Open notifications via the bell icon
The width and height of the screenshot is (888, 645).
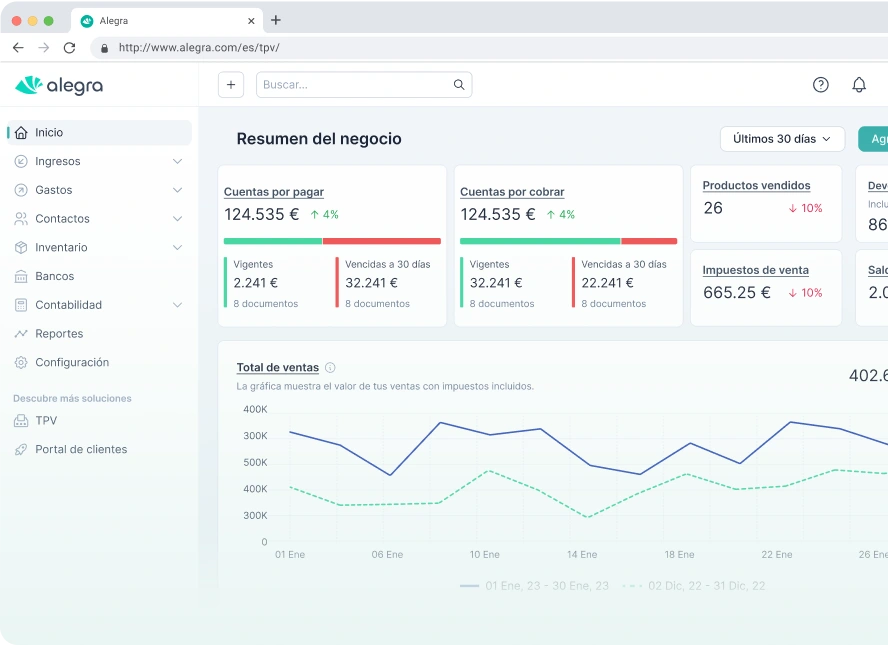click(859, 85)
